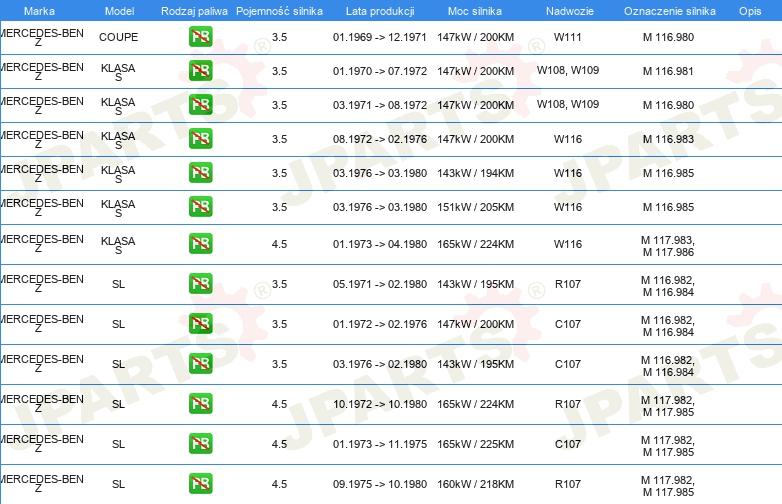The width and height of the screenshot is (782, 504).
Task: Click fuel icon in the 09.1975 -> 10.1980 row
Action: 200,483
